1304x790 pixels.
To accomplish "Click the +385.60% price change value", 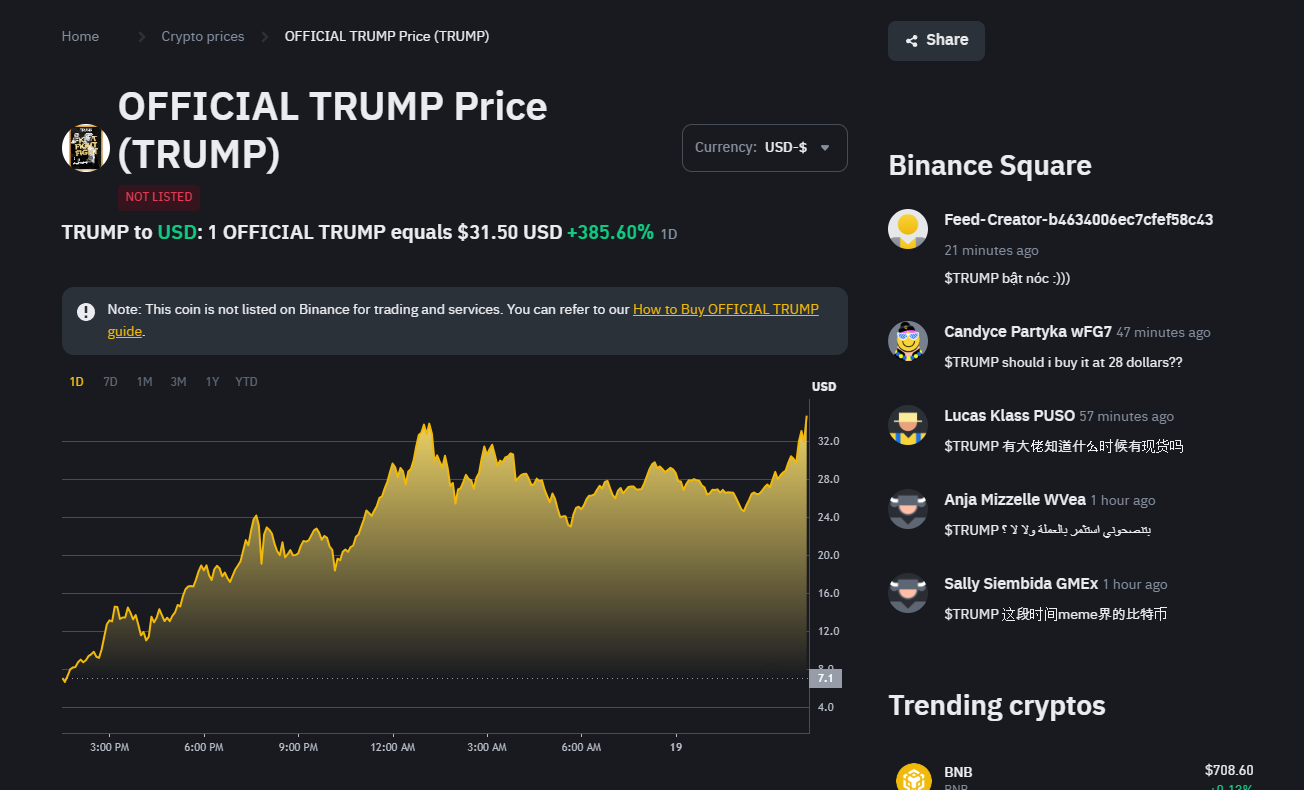I will [610, 233].
